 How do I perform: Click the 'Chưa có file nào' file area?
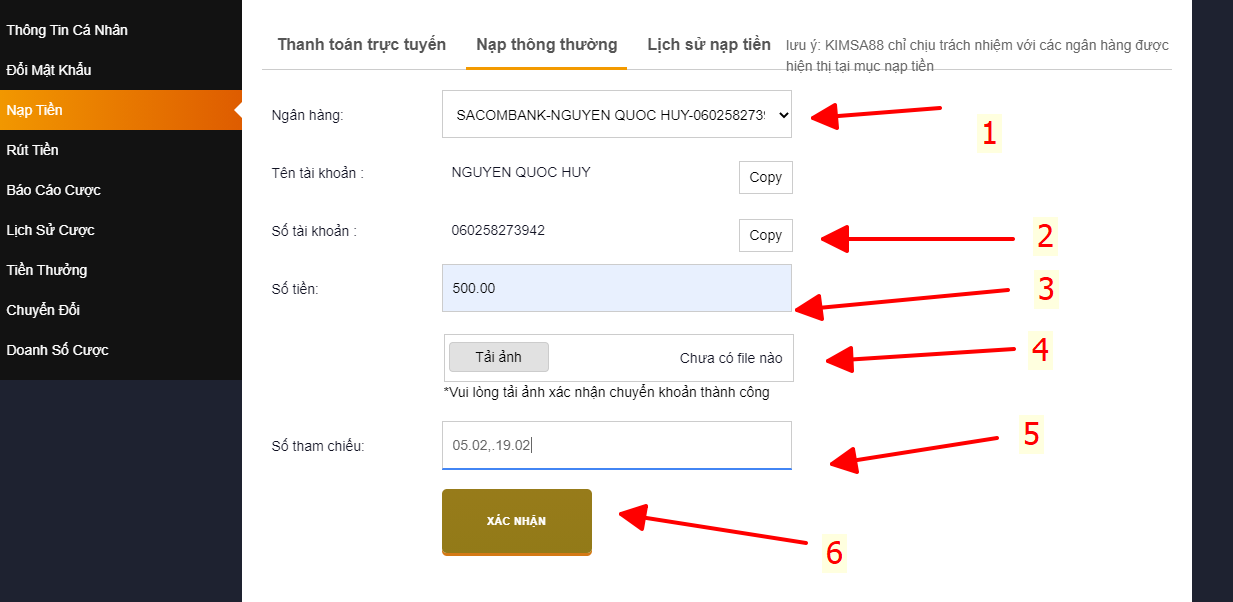coord(730,358)
